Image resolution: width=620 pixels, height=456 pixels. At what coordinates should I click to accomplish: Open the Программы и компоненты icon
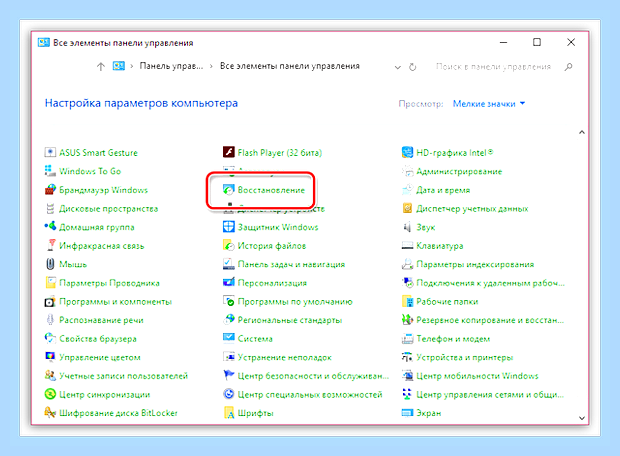tap(50, 301)
